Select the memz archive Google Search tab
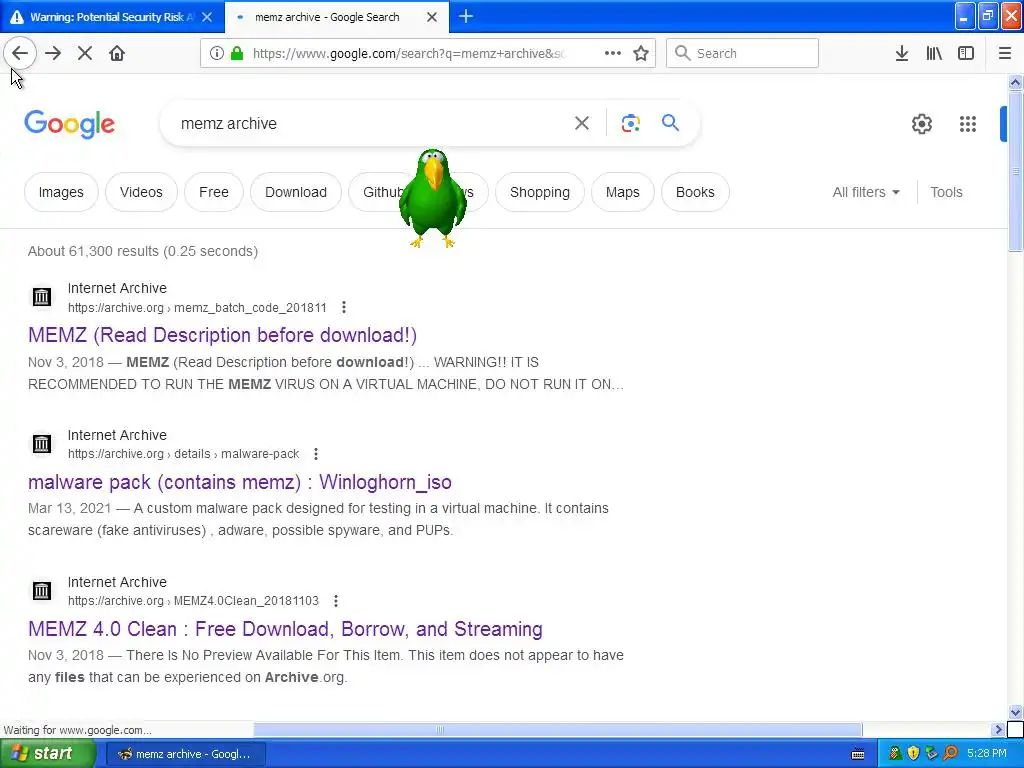 click(327, 17)
